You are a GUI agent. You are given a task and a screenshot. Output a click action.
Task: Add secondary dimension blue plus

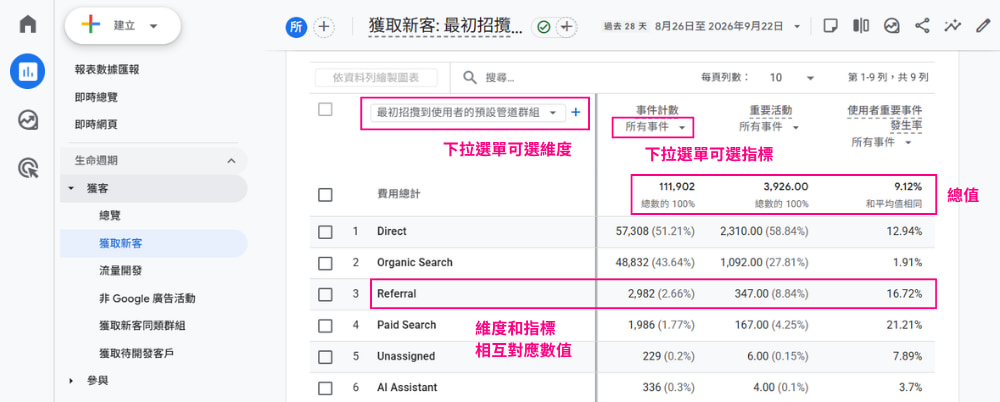[575, 112]
